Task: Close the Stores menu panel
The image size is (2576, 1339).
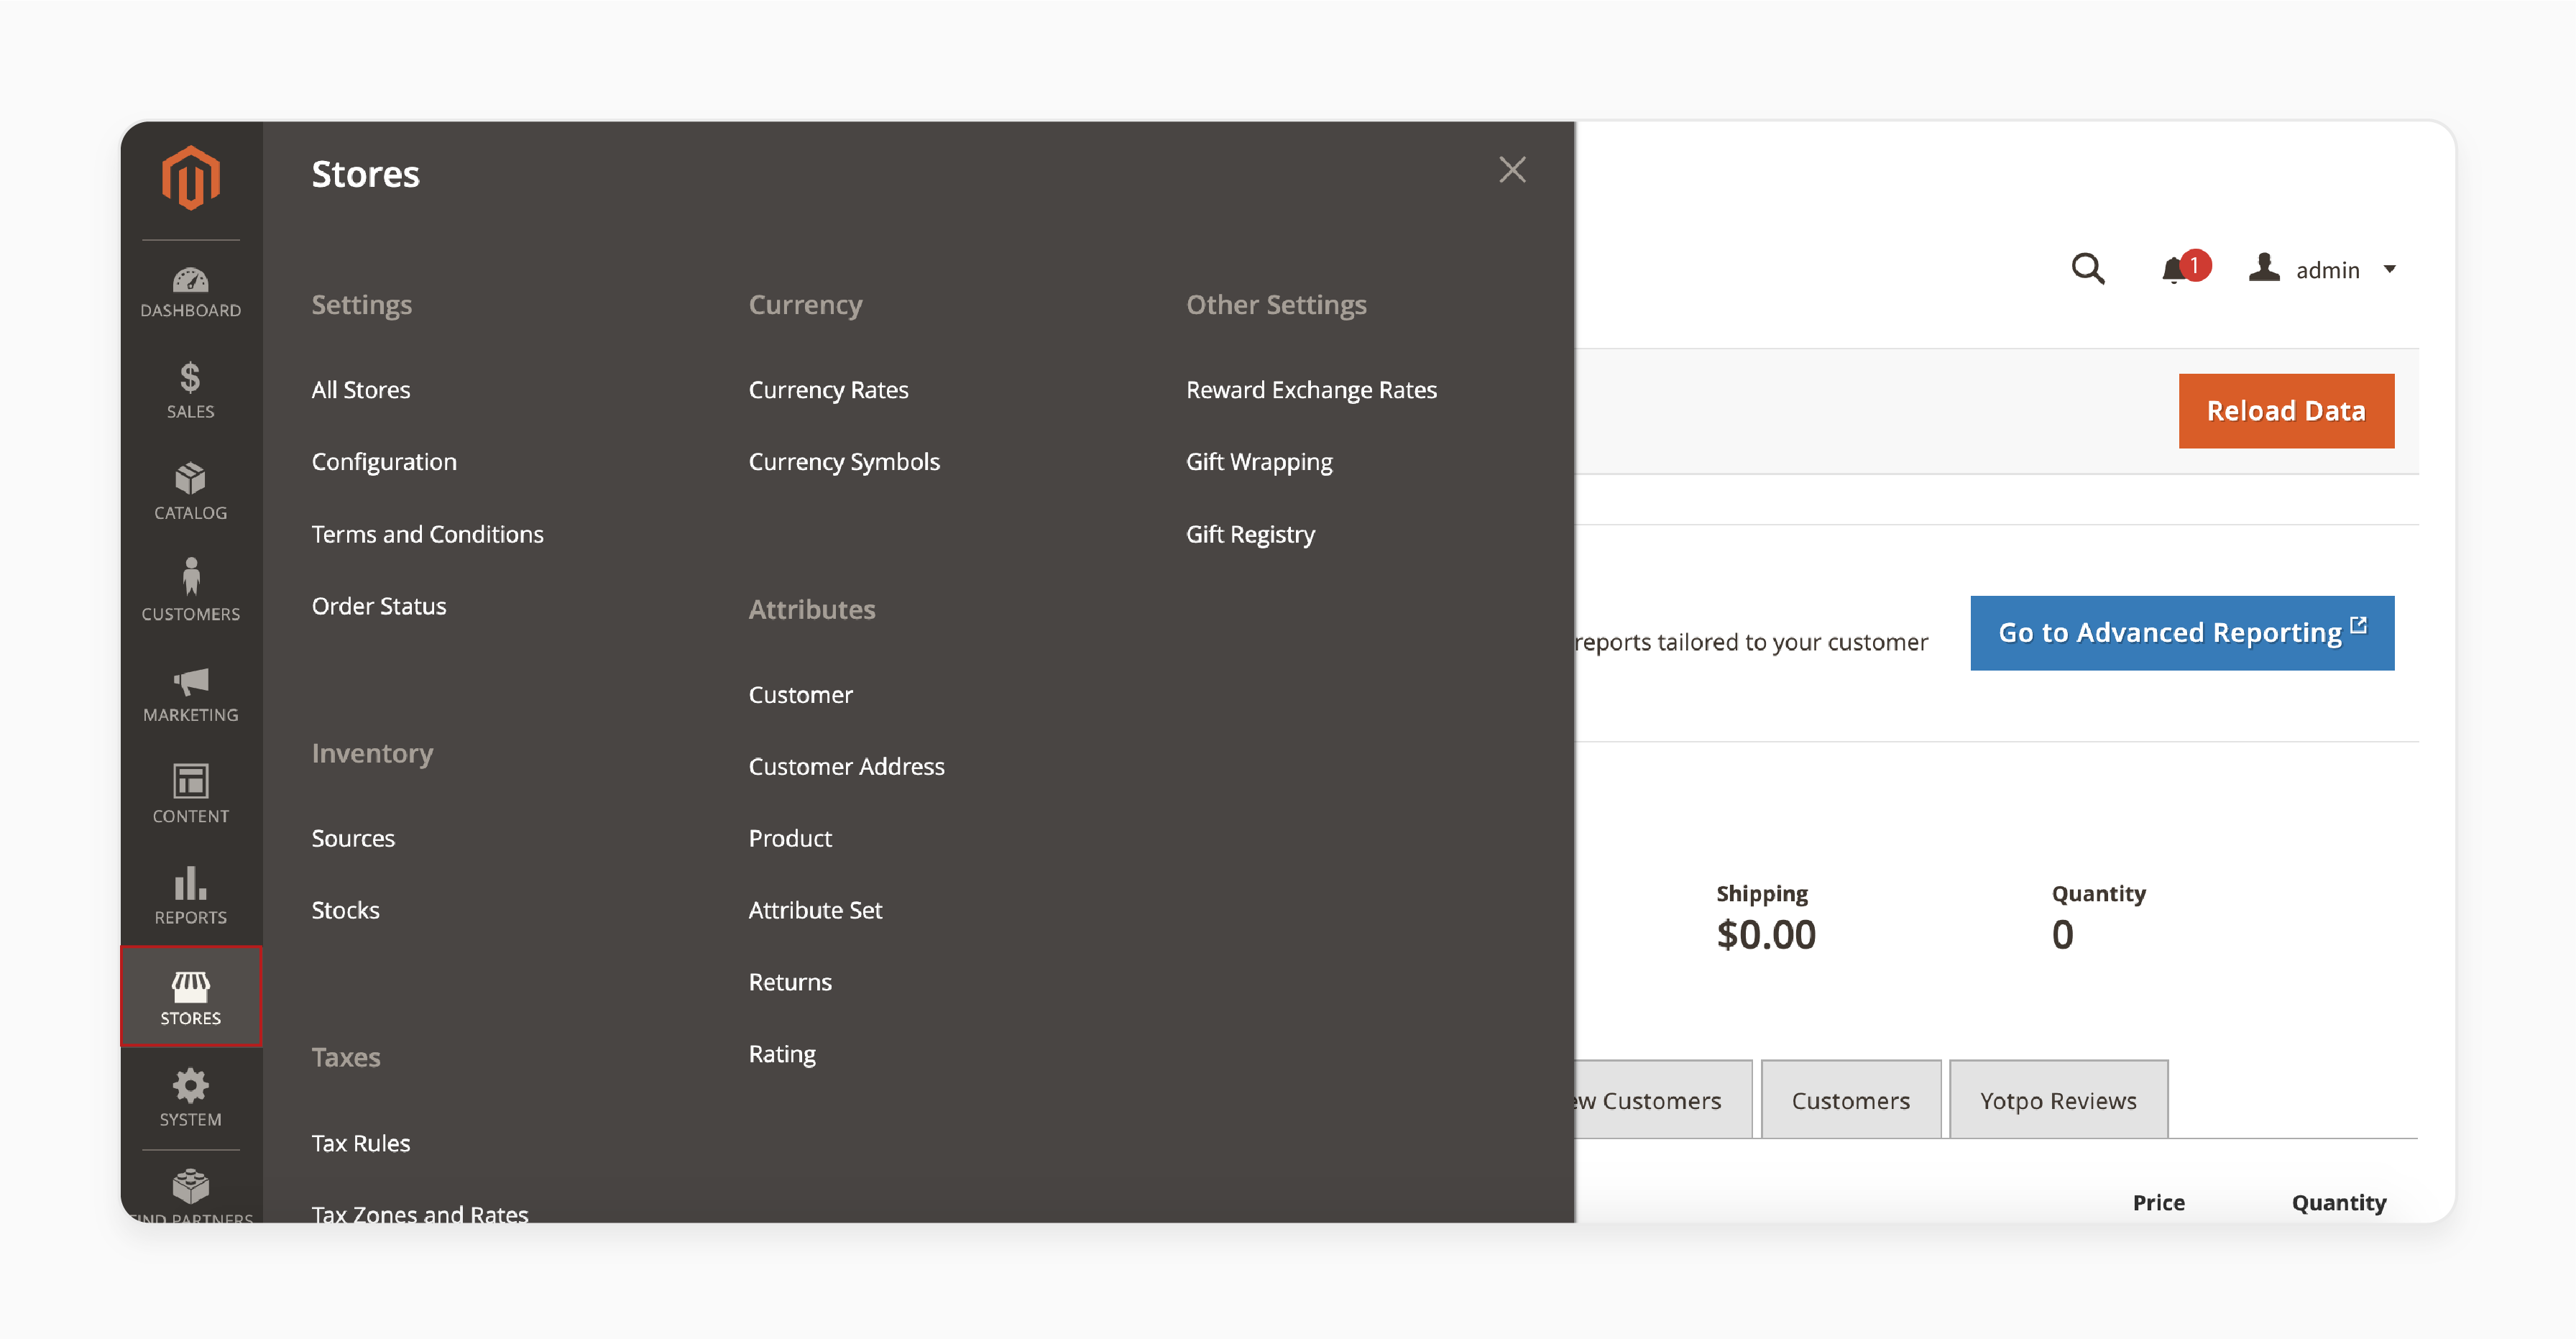Action: [1512, 170]
